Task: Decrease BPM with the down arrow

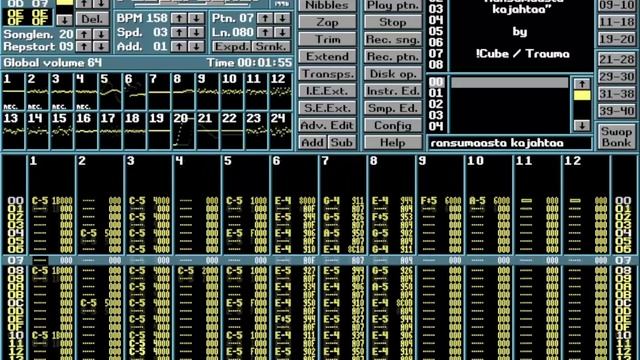Action: click(196, 18)
